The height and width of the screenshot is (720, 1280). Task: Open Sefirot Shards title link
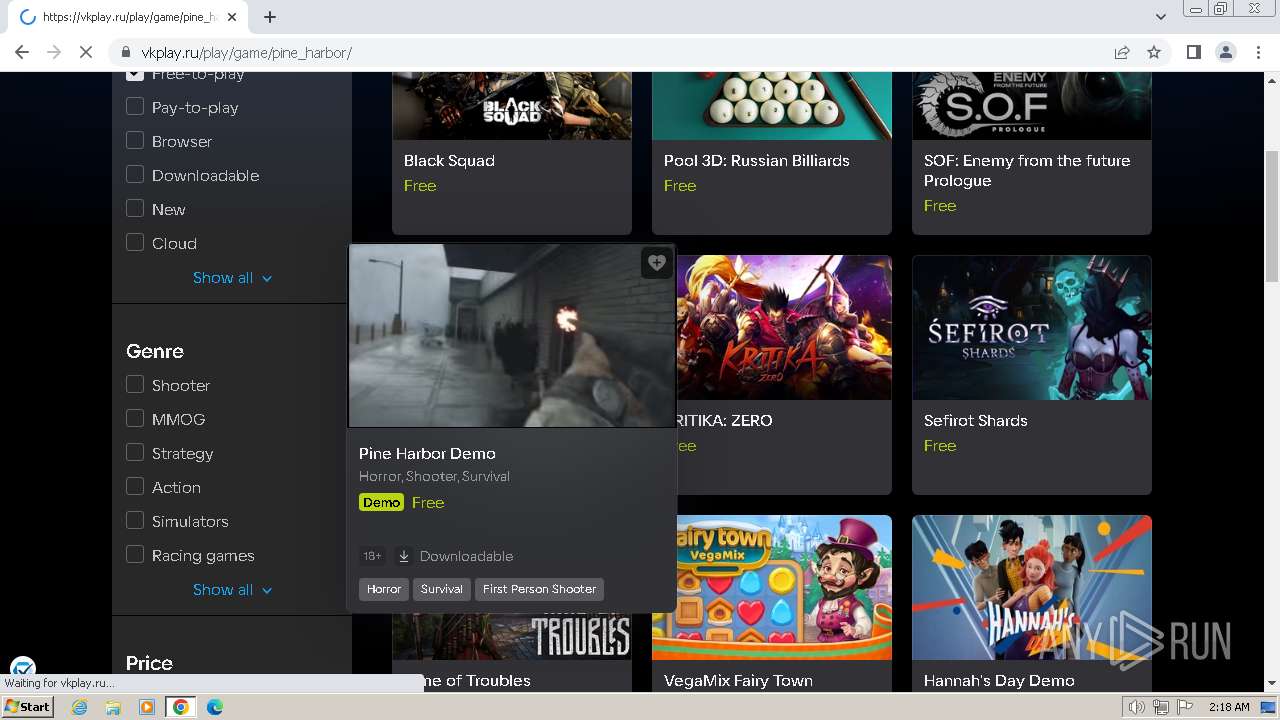tap(976, 421)
